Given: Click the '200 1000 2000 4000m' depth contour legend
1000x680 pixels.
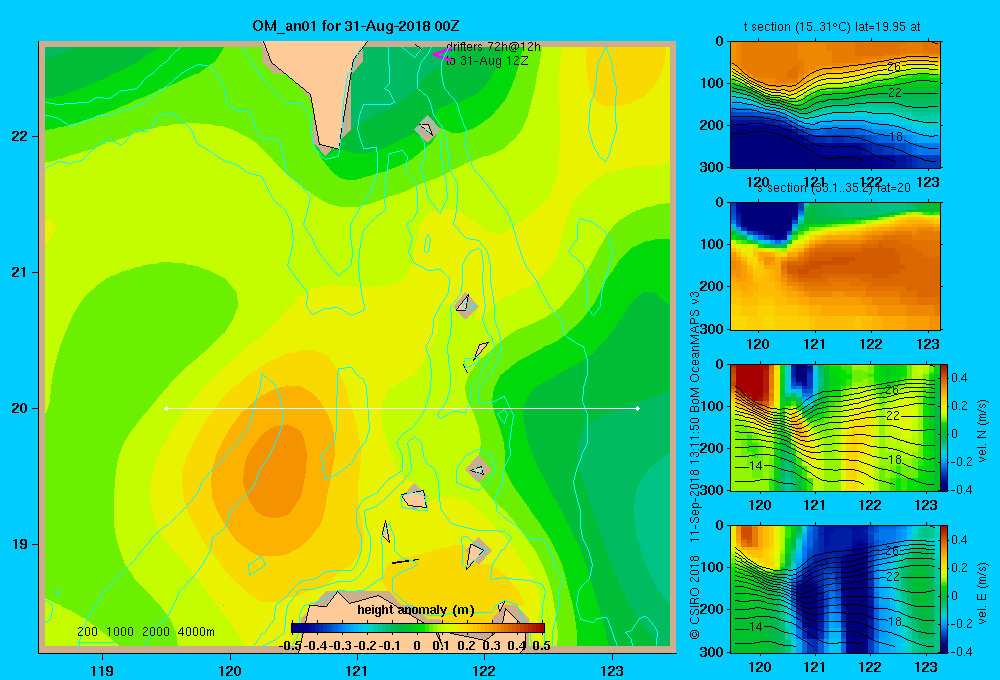Looking at the screenshot, I should [145, 632].
